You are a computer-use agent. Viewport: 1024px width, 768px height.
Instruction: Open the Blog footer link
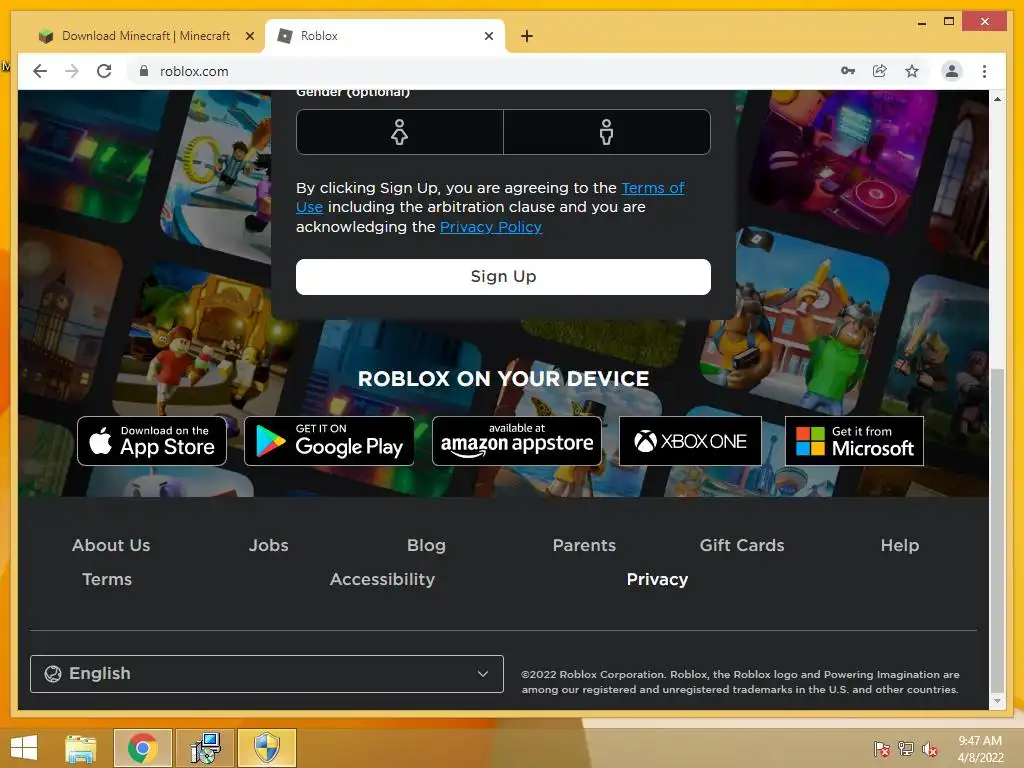click(x=426, y=545)
